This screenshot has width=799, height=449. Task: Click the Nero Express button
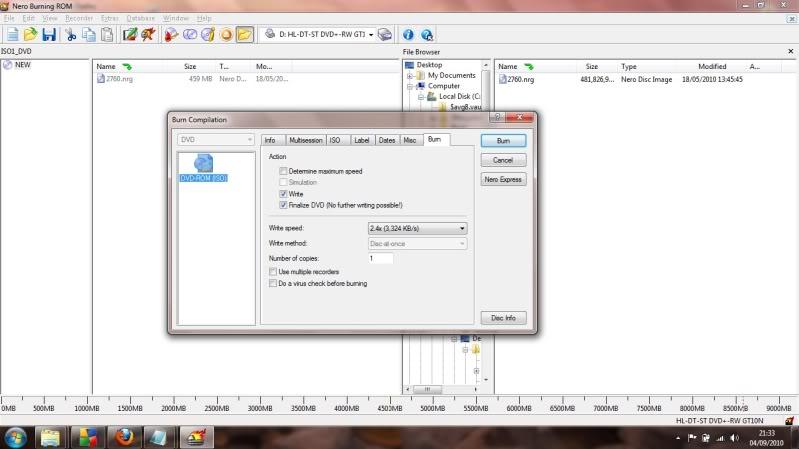click(x=503, y=179)
